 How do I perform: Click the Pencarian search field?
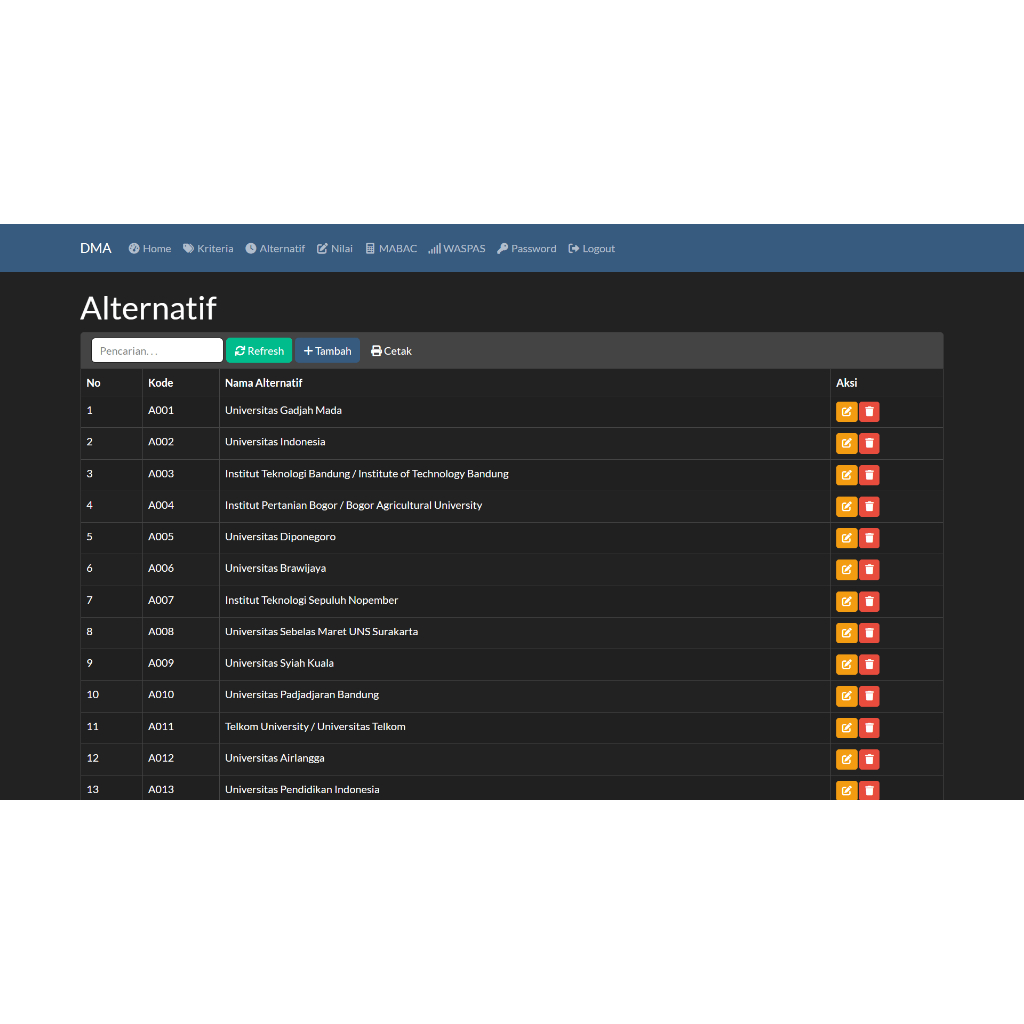[x=156, y=350]
